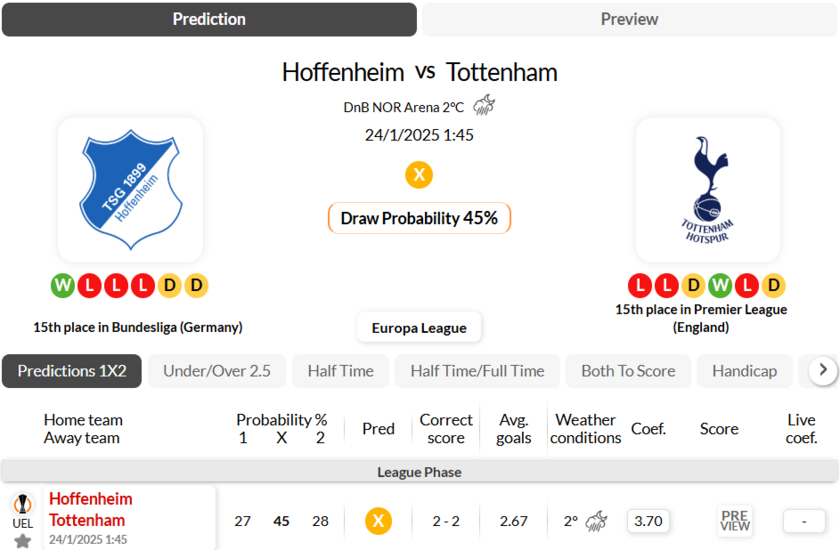840x550 pixels.
Task: Click the 3.70 coefficient button
Action: click(x=648, y=521)
